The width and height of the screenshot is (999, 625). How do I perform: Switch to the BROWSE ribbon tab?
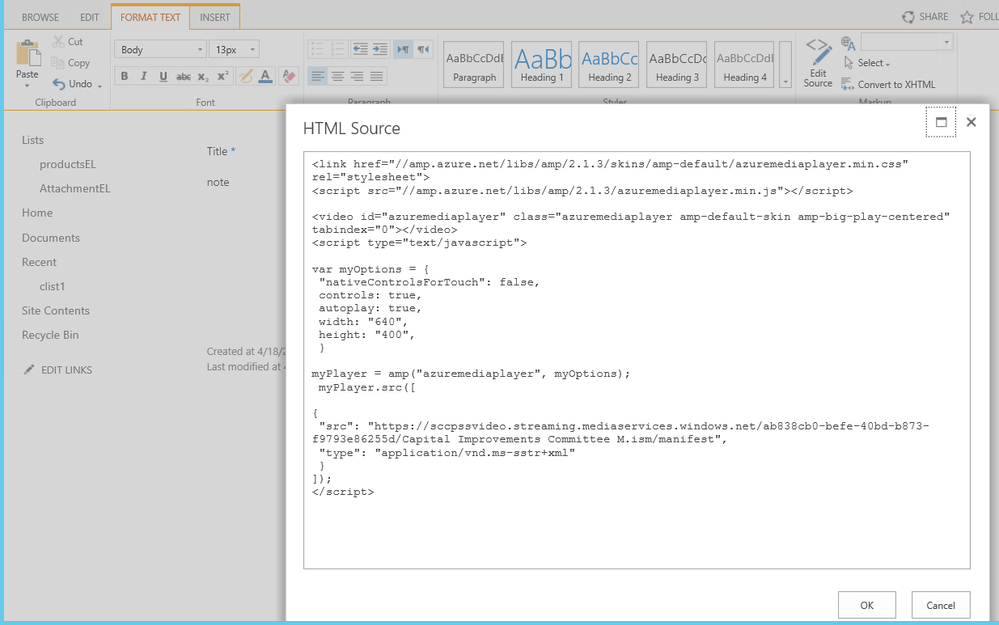40,17
